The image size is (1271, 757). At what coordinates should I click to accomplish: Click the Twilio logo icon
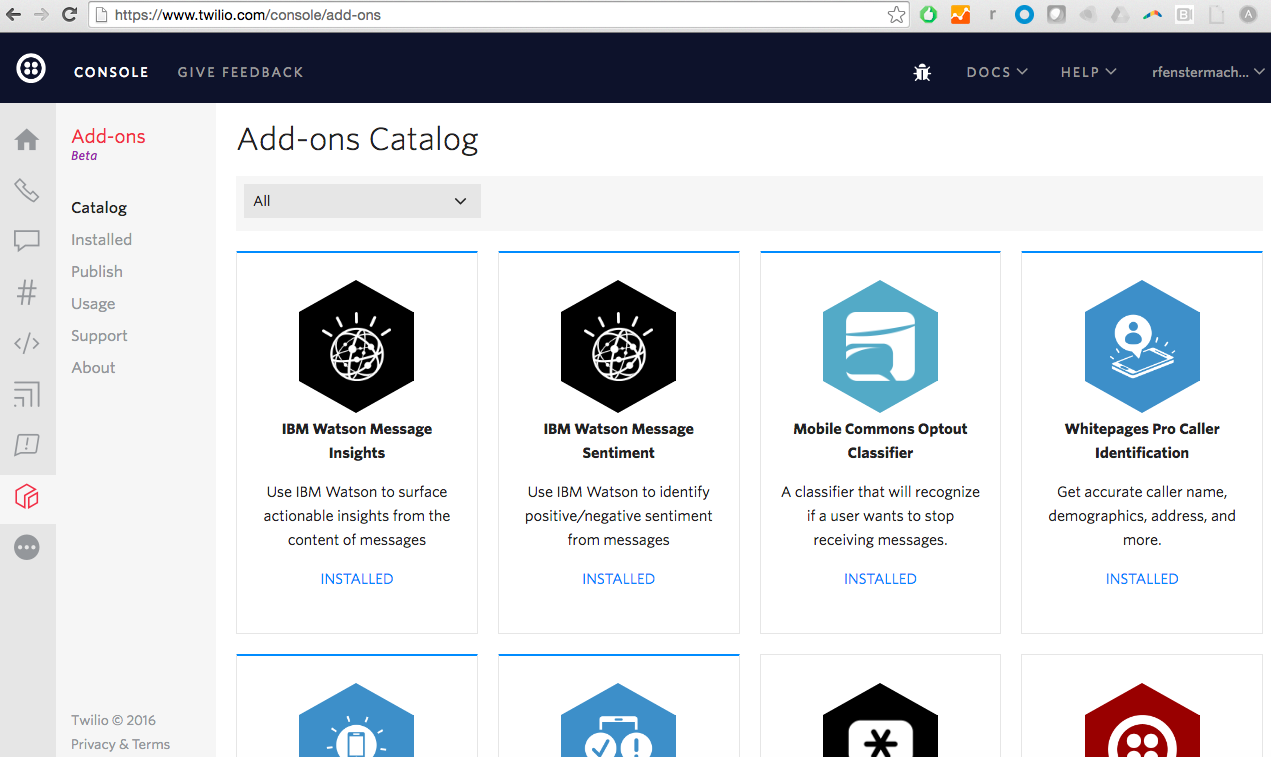click(x=31, y=69)
